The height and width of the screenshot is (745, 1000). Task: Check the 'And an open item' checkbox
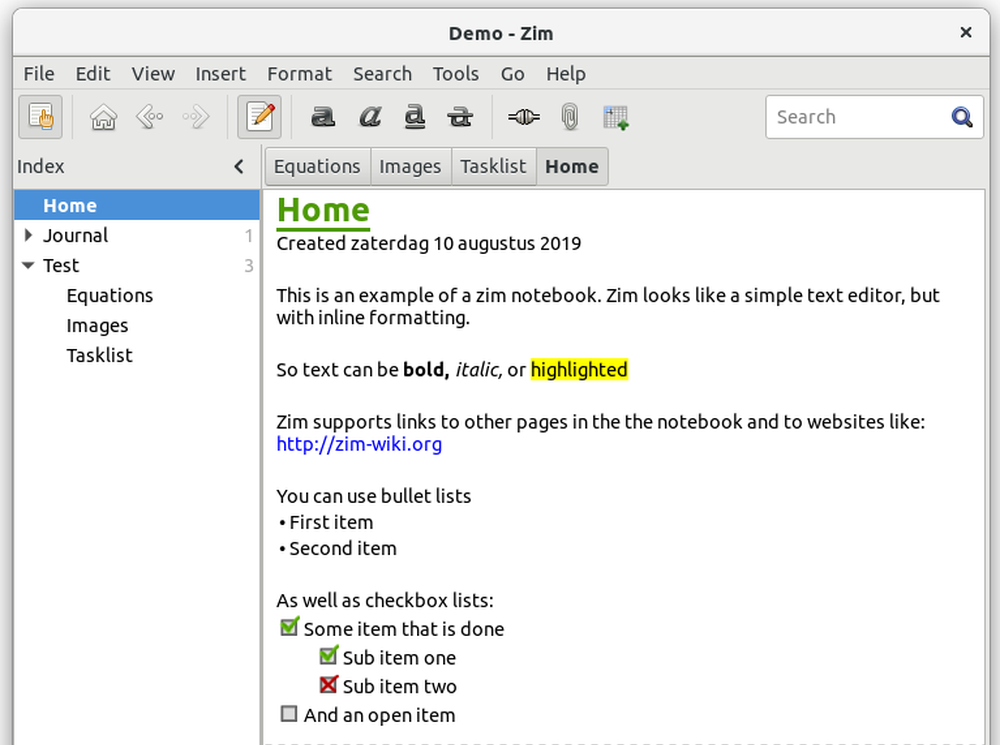click(x=289, y=713)
